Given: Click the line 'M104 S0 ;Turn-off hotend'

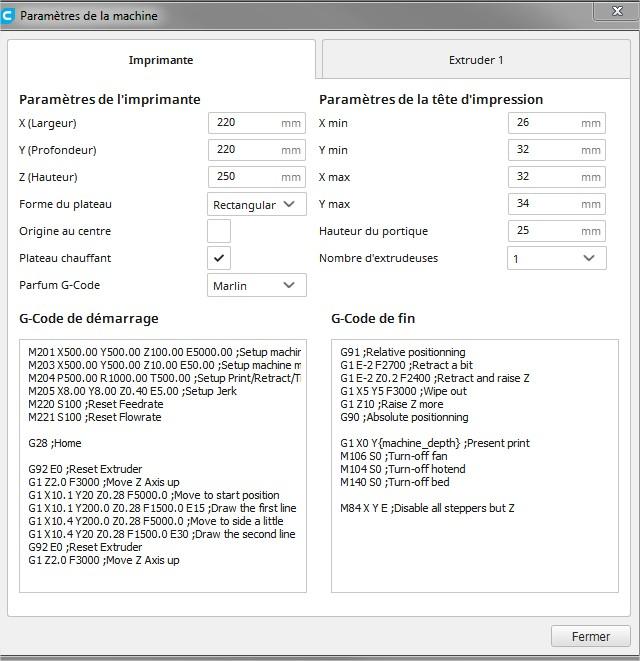Looking at the screenshot, I should pos(403,469).
